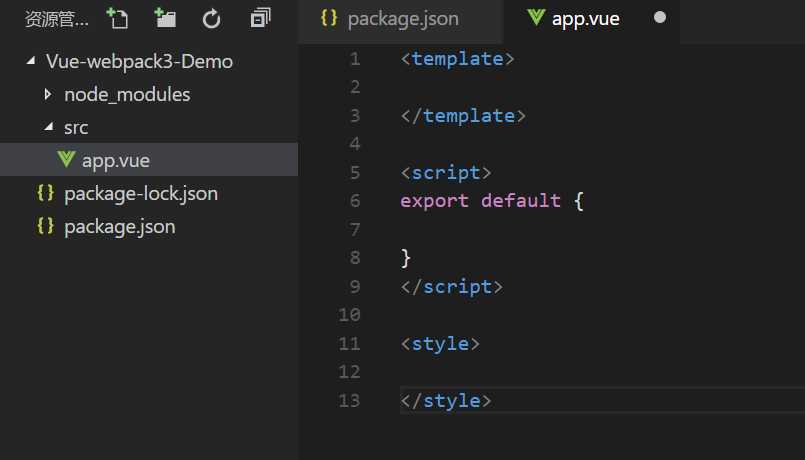Click the 'export default {' code line

click(492, 201)
